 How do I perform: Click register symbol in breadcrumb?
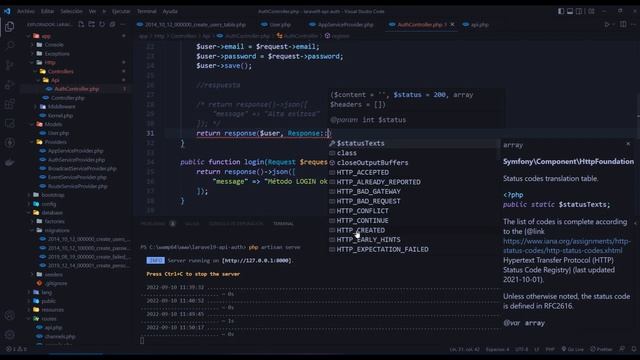coord(337,36)
